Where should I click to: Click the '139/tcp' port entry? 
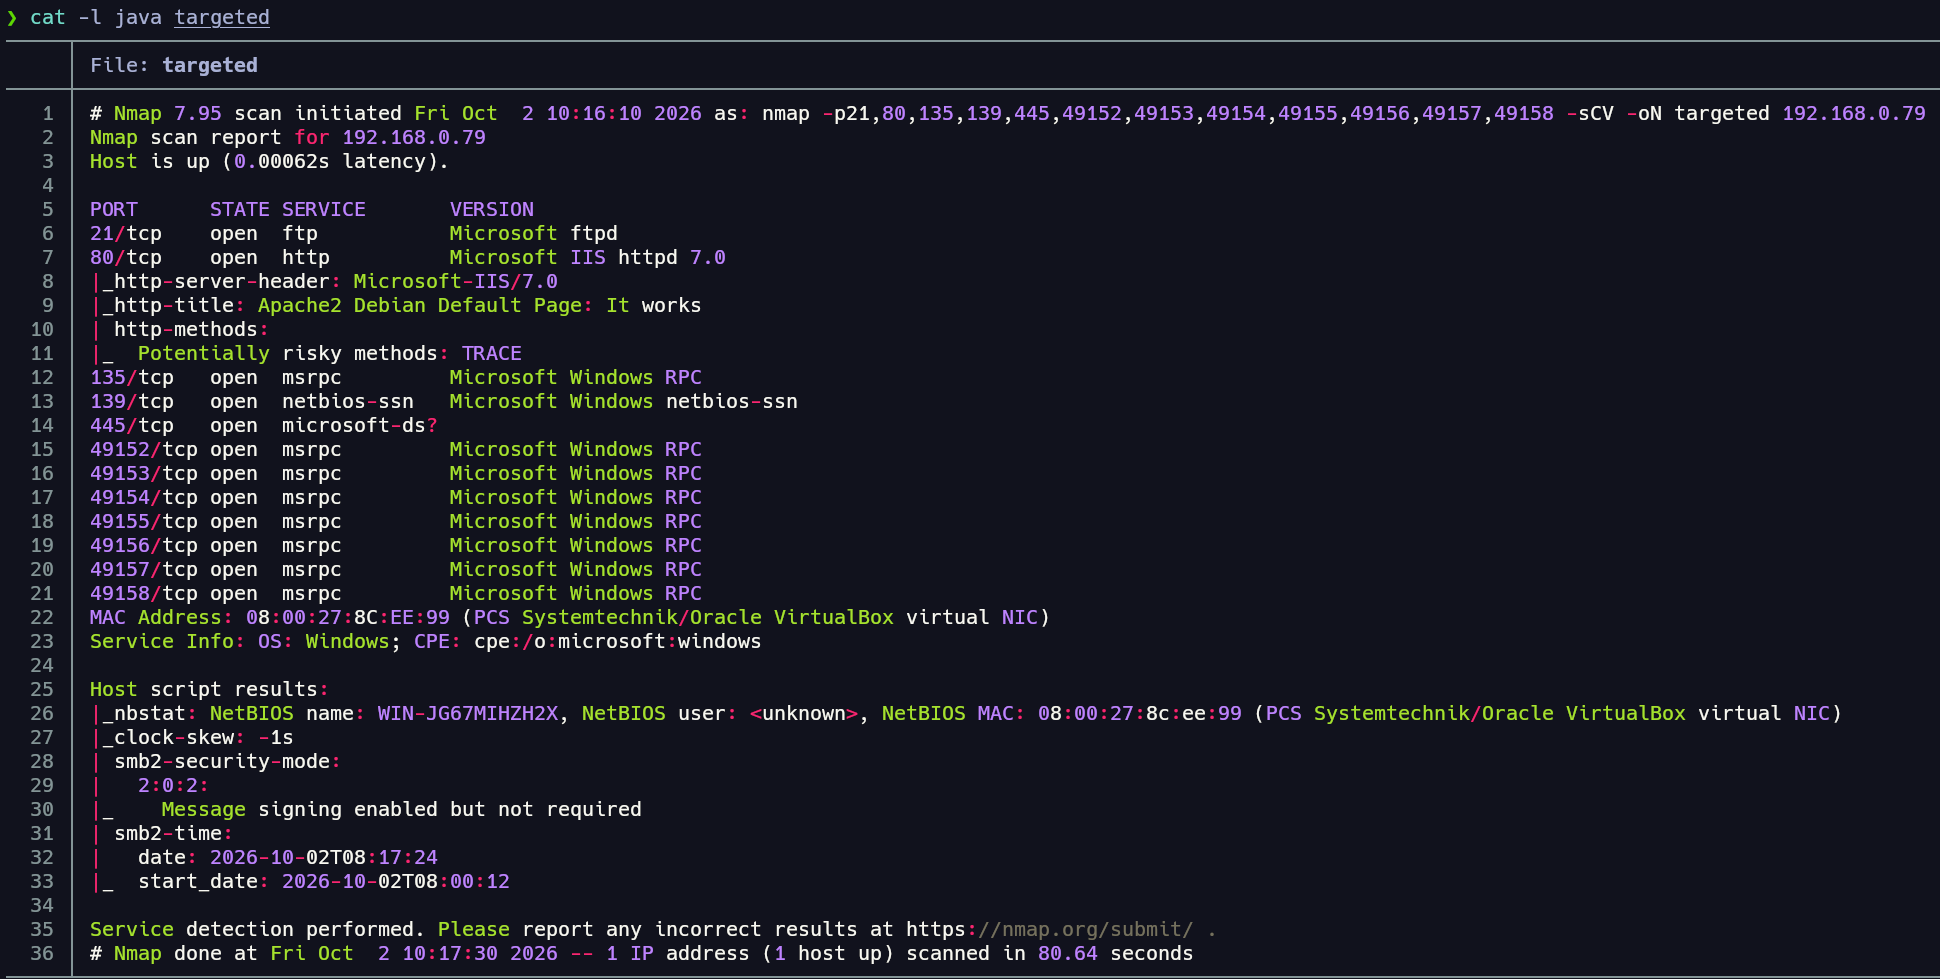(132, 401)
